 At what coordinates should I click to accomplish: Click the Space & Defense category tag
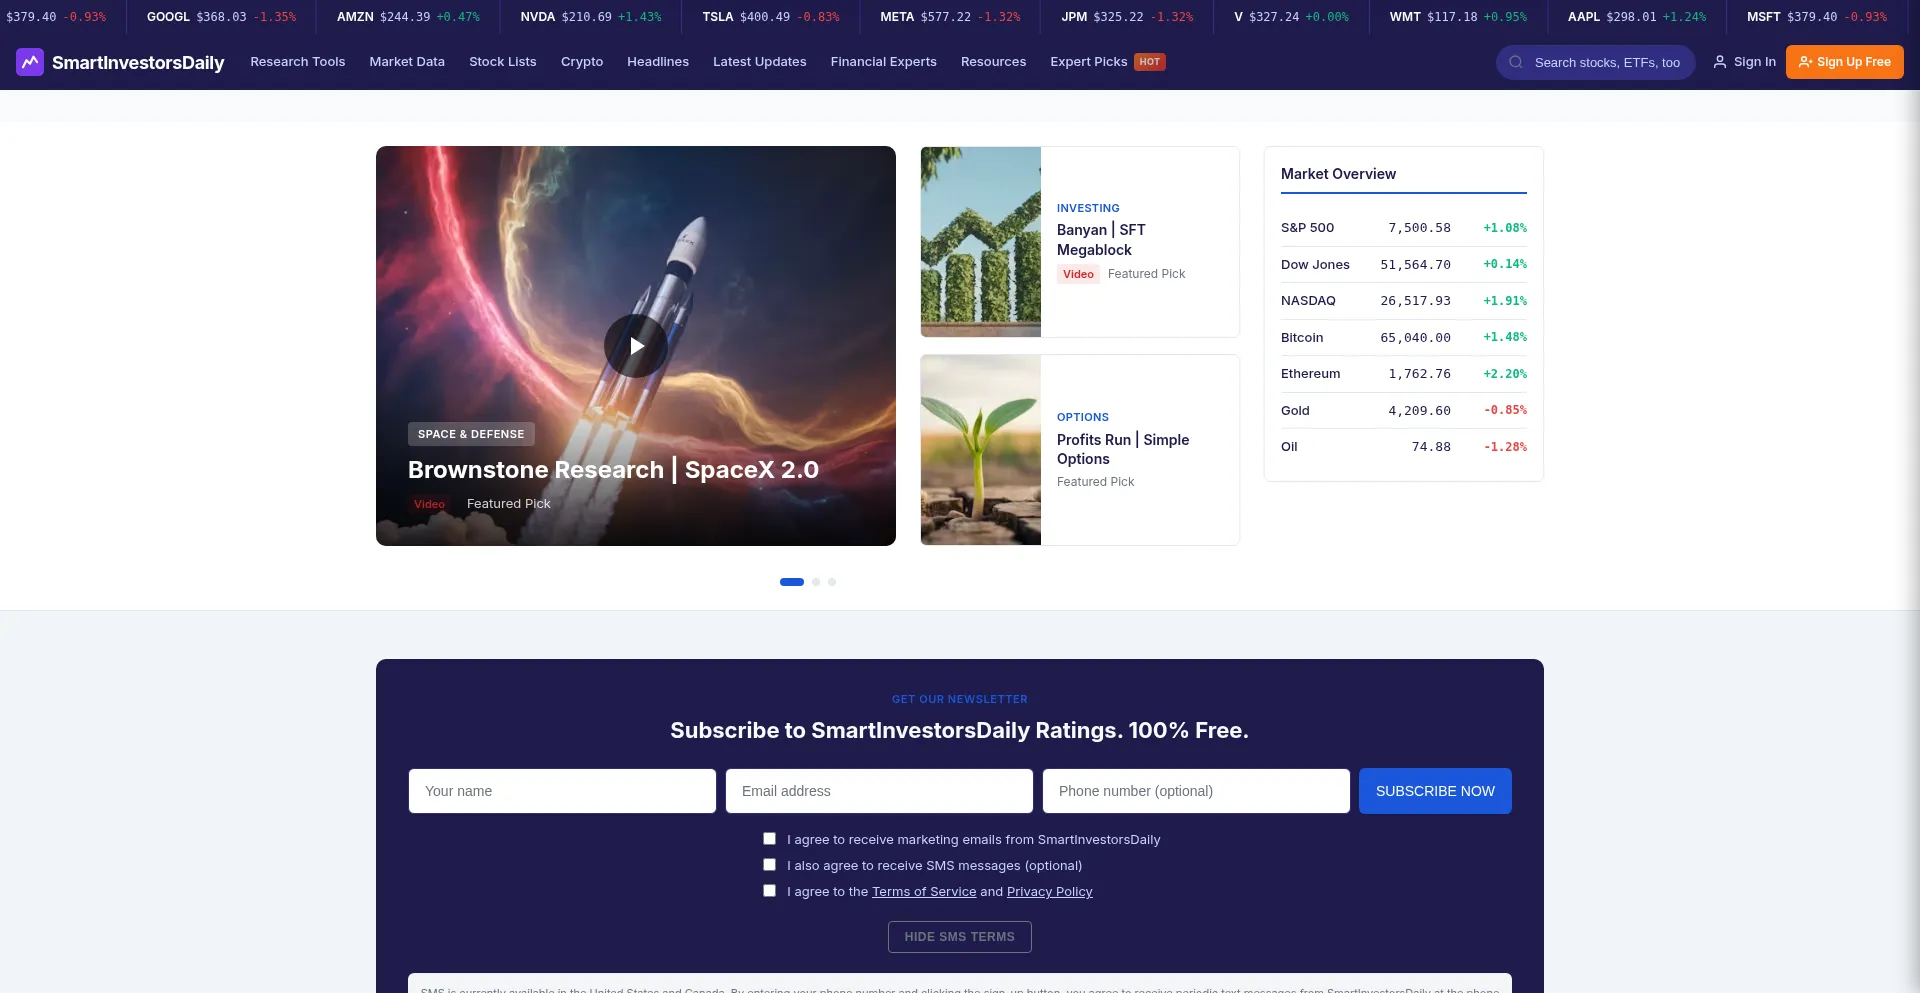[x=471, y=434]
